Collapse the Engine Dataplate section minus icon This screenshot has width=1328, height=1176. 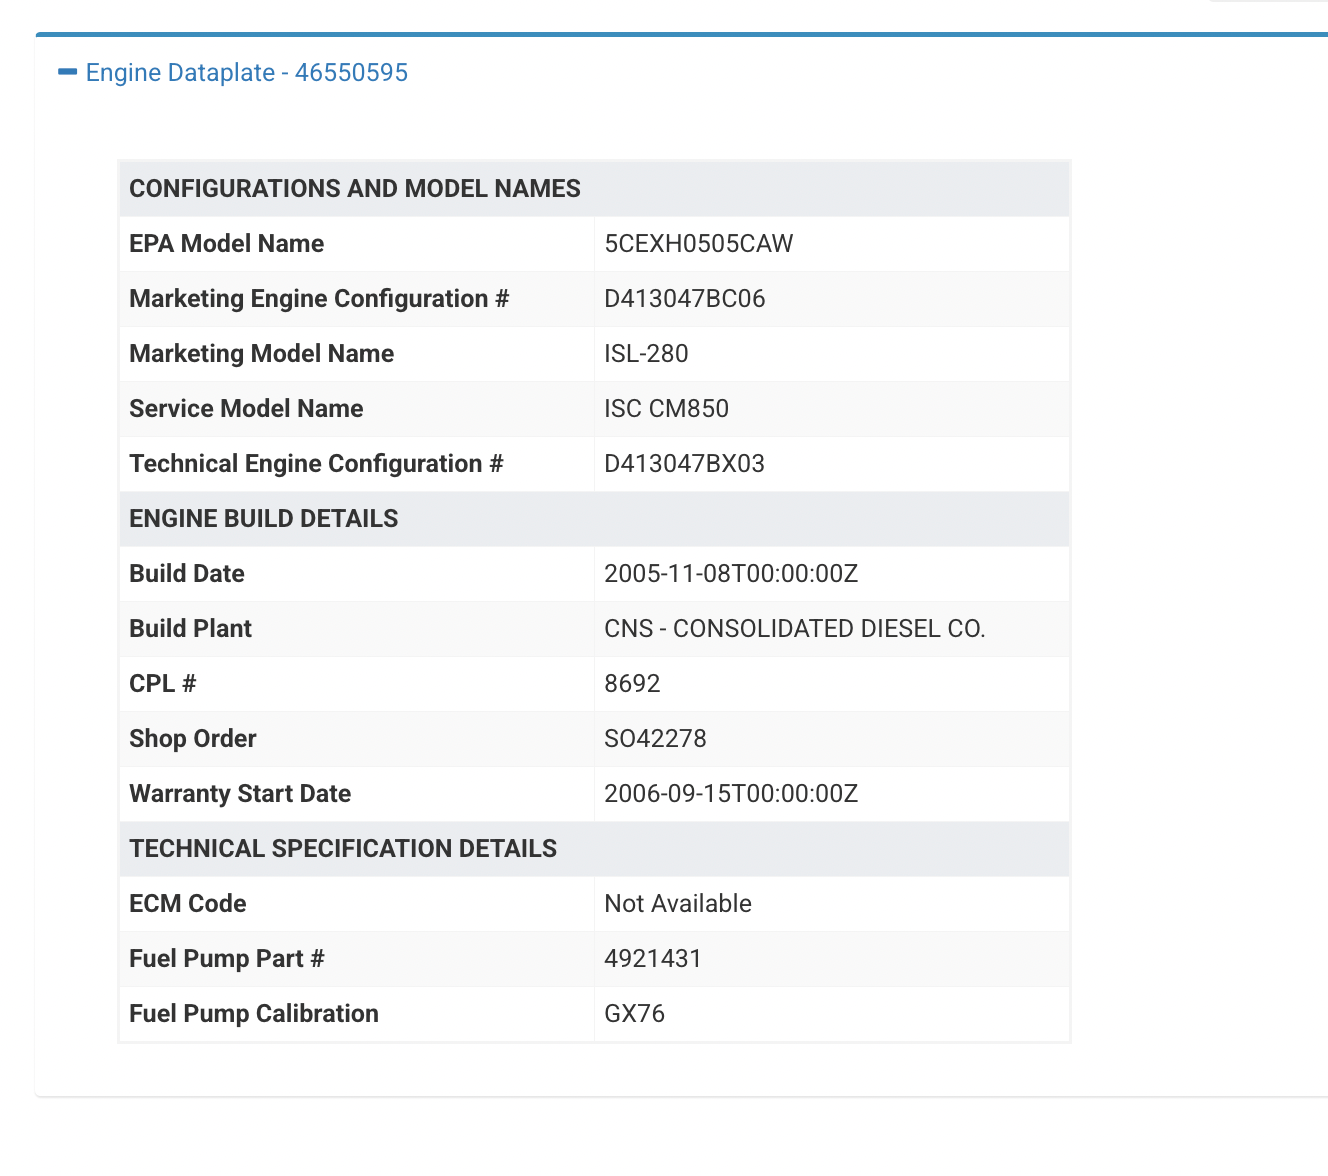coord(67,72)
